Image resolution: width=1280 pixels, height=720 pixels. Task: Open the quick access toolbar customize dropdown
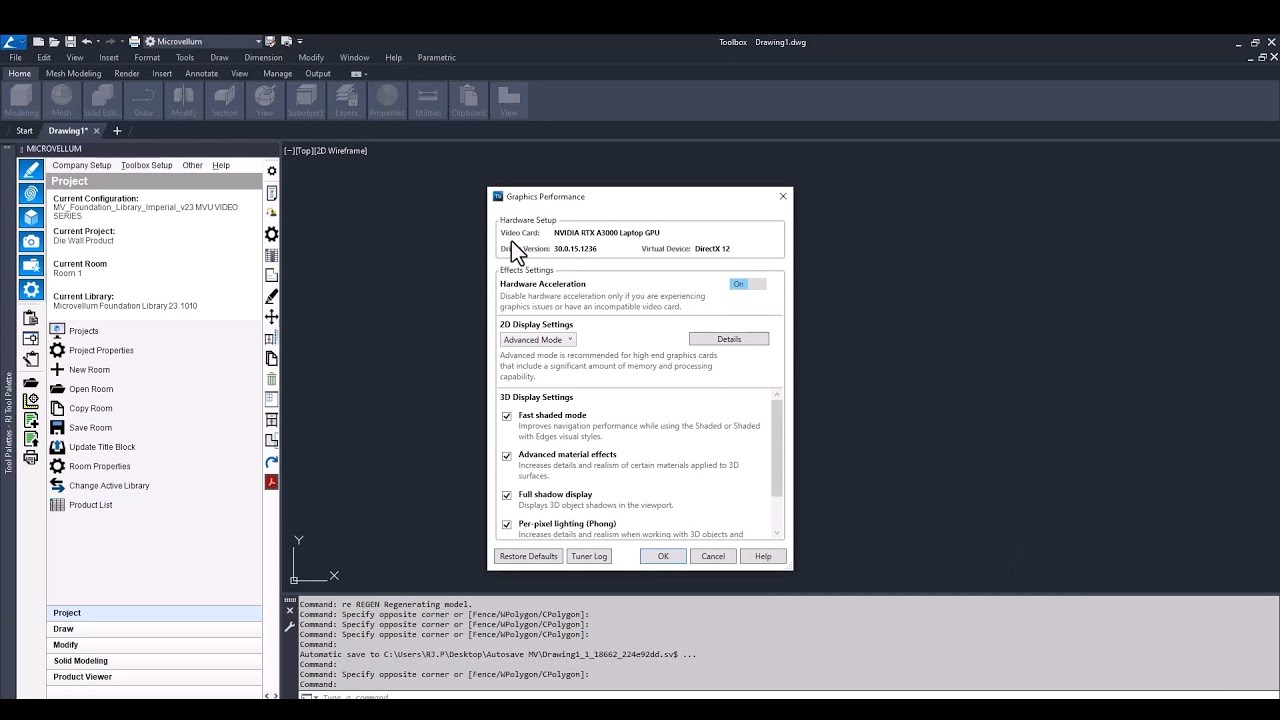pyautogui.click(x=300, y=41)
